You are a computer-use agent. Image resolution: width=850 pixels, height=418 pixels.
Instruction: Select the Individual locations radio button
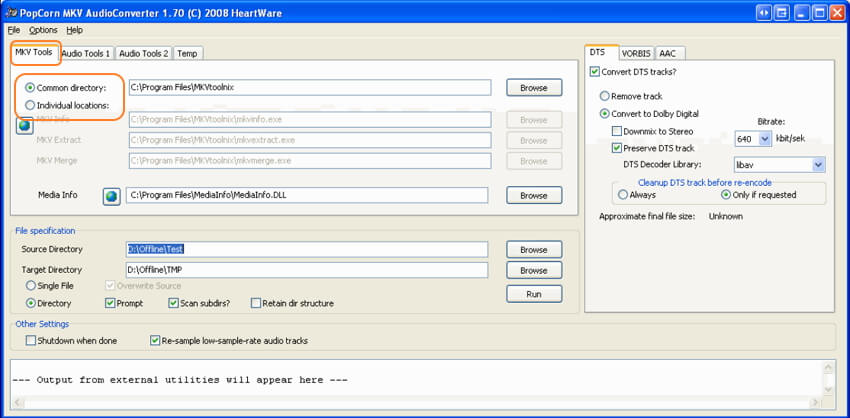coord(30,105)
